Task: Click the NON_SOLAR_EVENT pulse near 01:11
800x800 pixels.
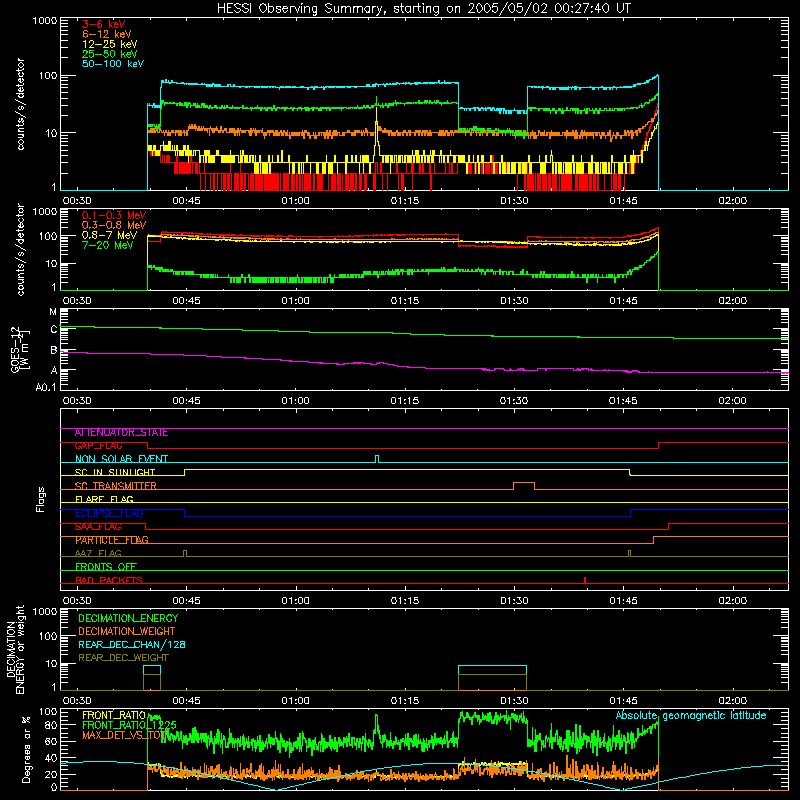Action: [377, 459]
